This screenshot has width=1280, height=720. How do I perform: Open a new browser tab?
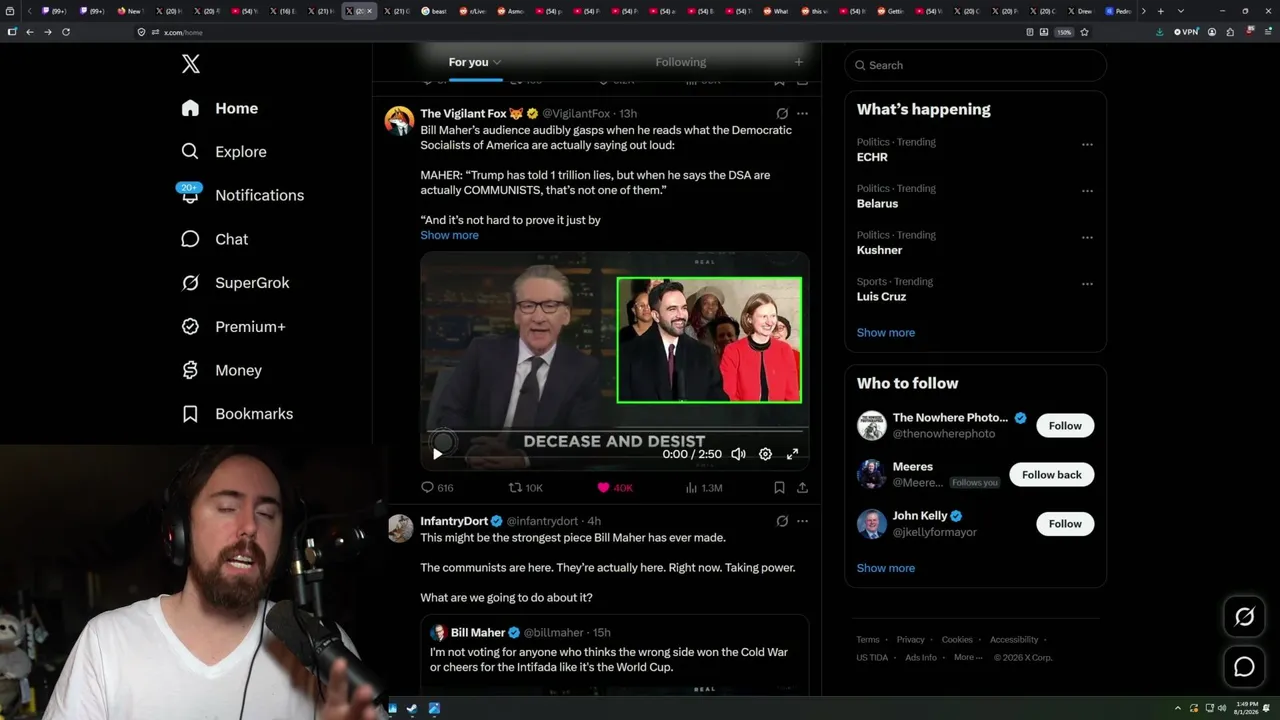pyautogui.click(x=1160, y=11)
